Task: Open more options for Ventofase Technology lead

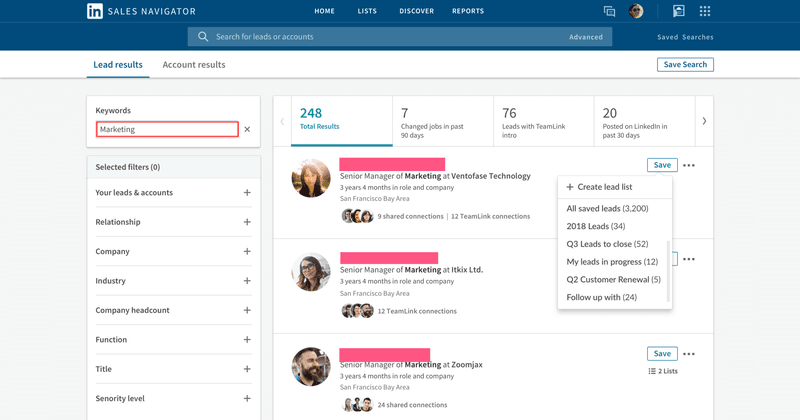Action: (689, 165)
